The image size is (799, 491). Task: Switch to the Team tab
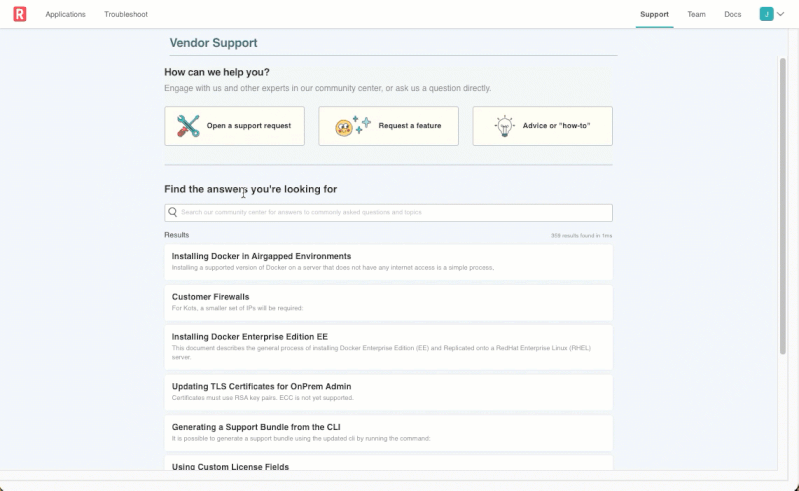tap(696, 14)
